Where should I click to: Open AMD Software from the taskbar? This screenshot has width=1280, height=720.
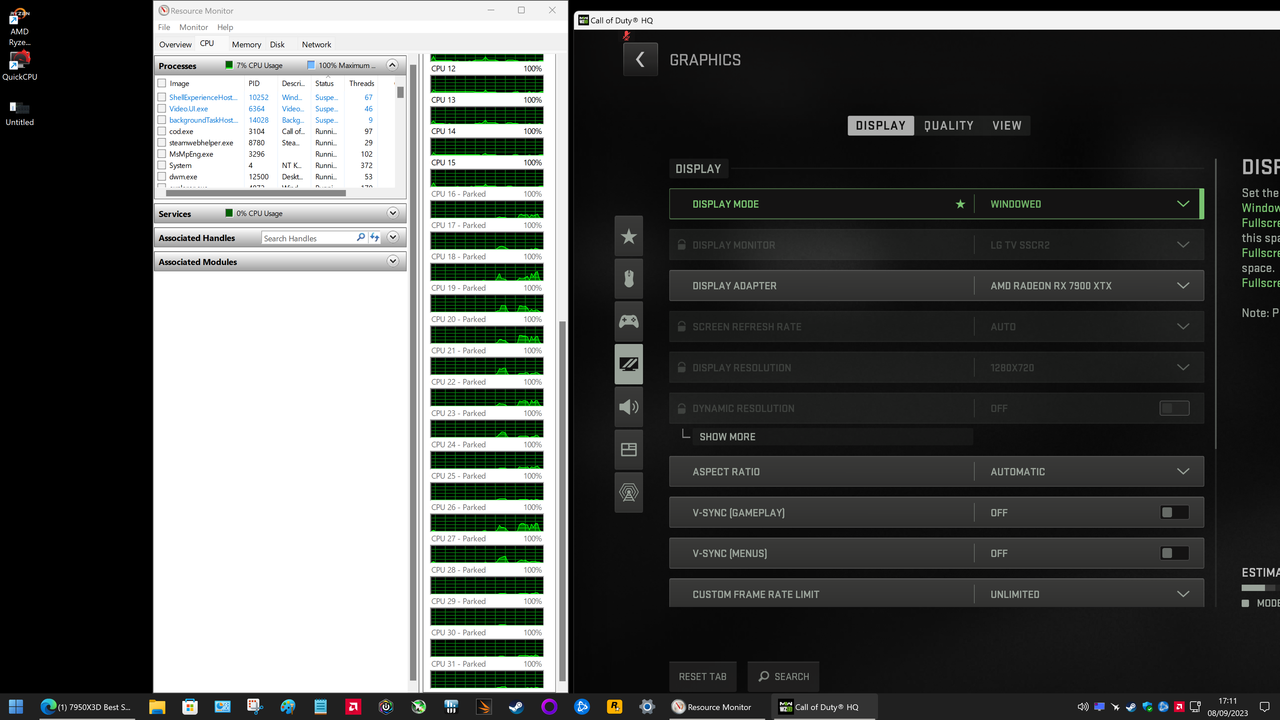tap(353, 706)
